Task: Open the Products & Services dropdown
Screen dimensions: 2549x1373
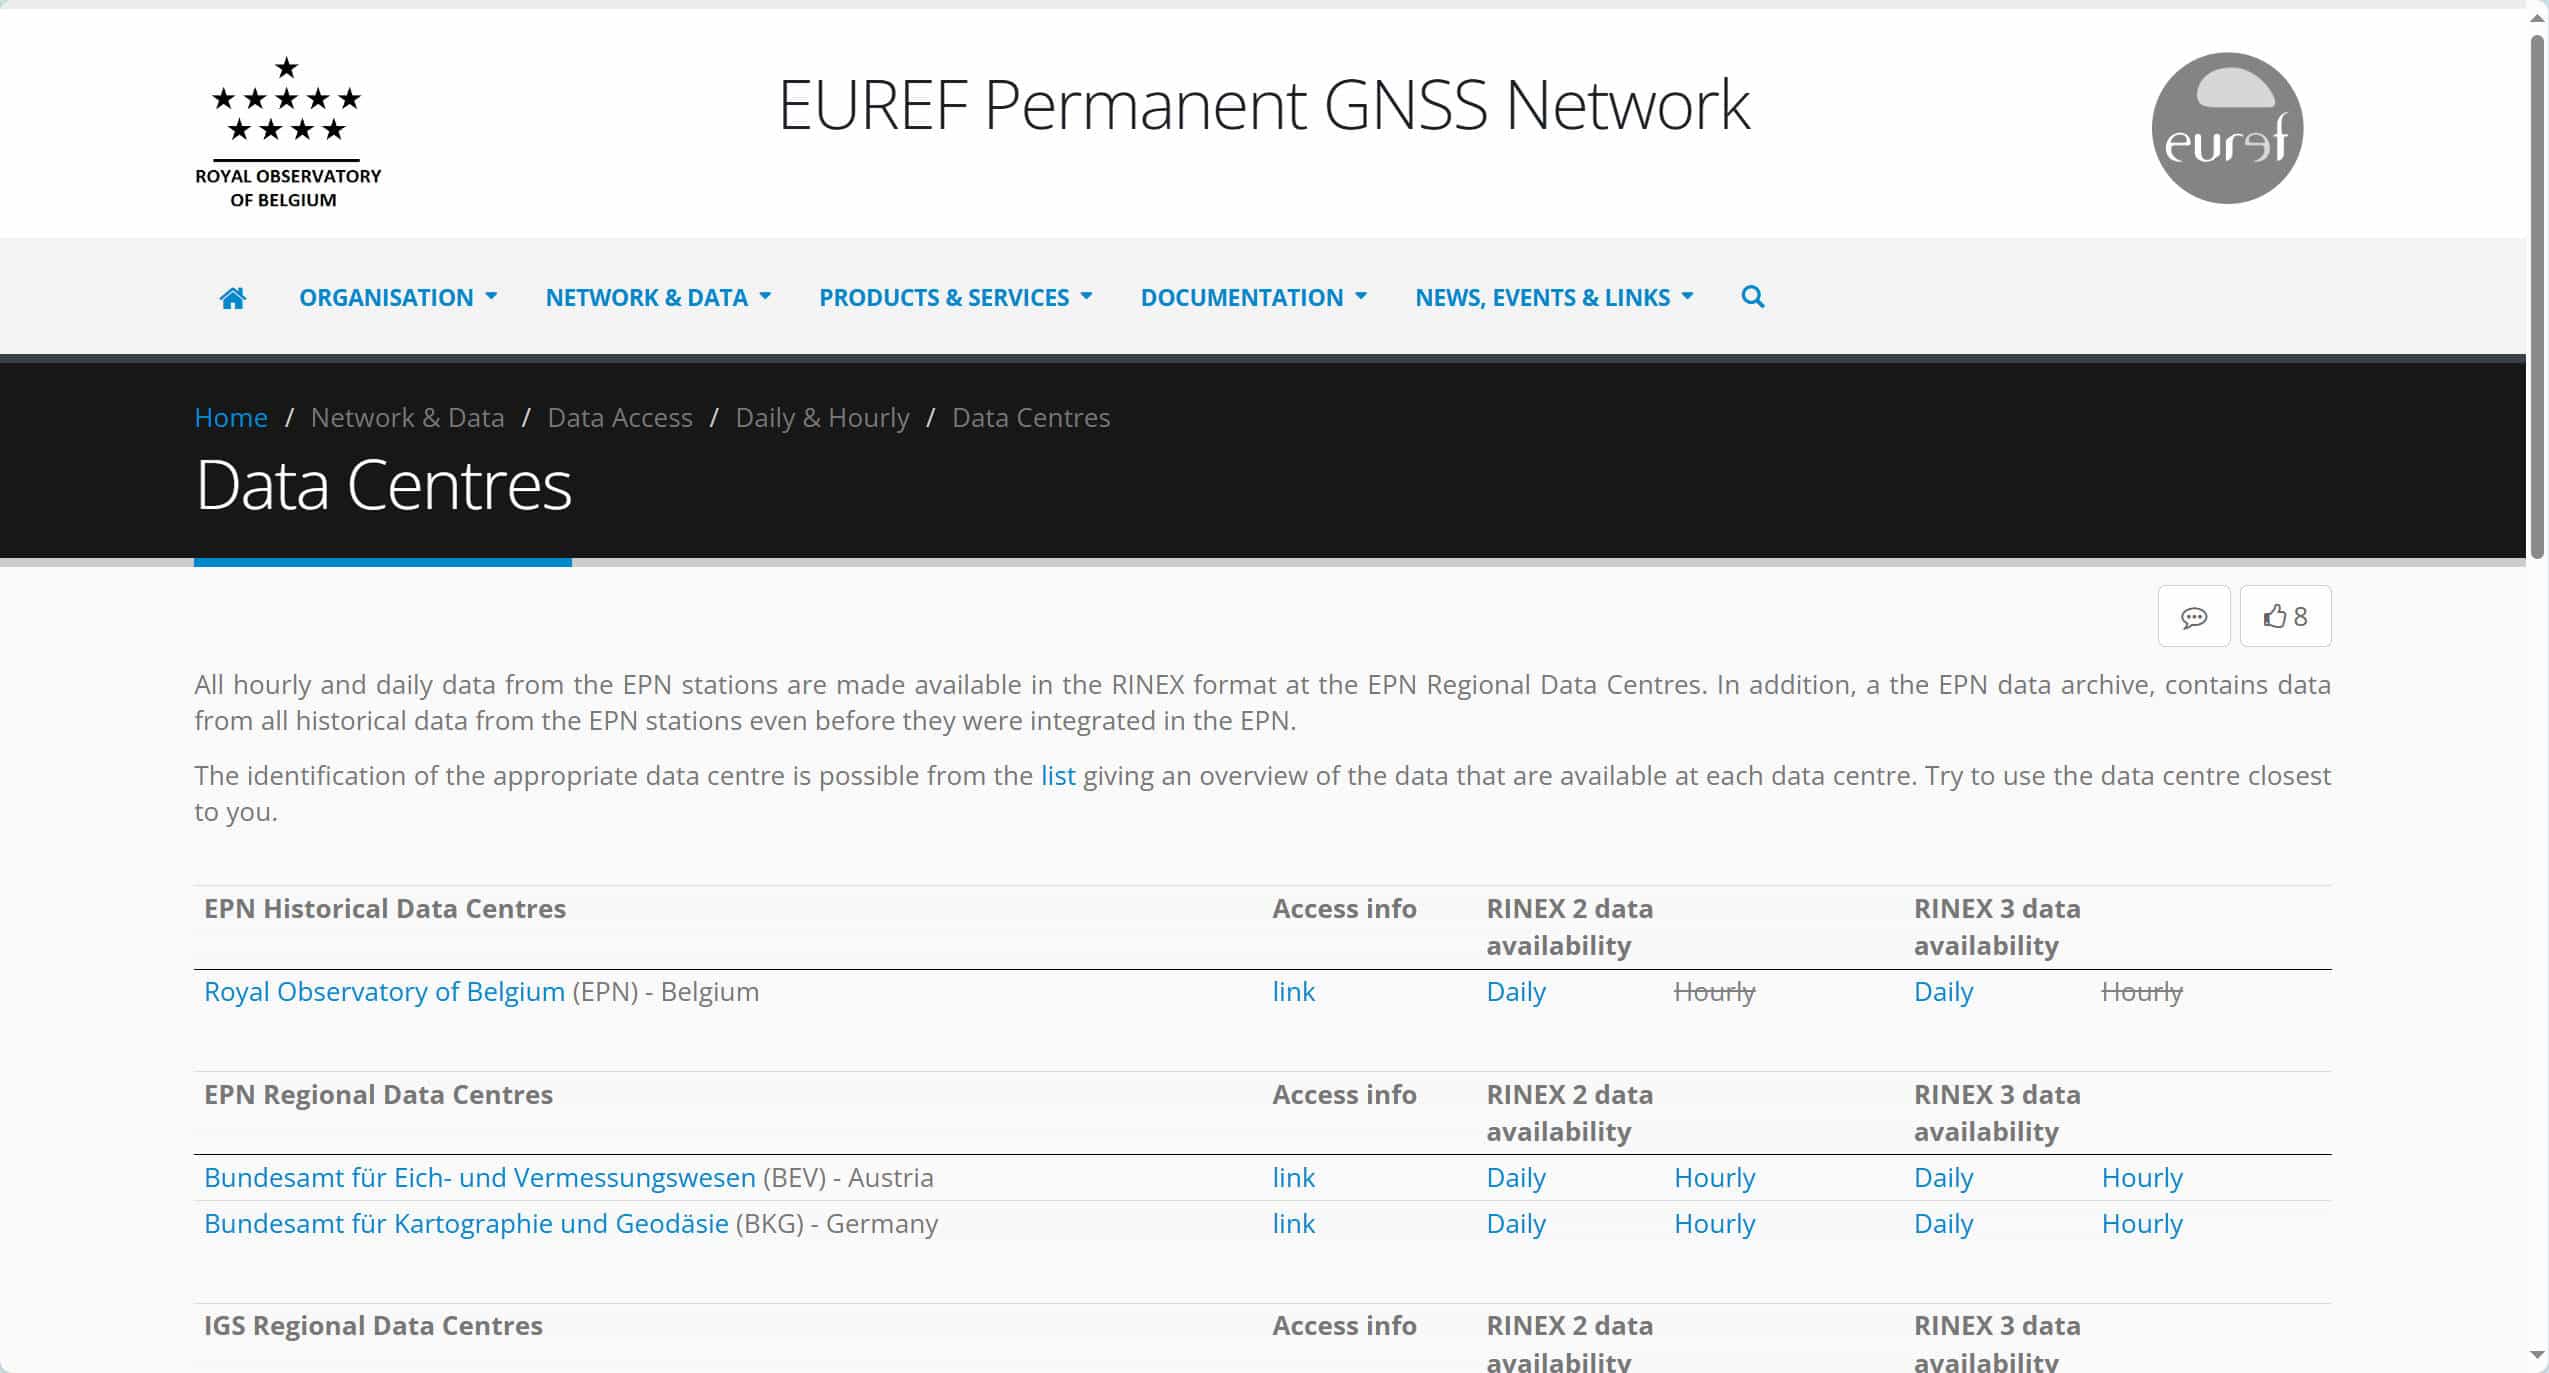Action: 955,298
